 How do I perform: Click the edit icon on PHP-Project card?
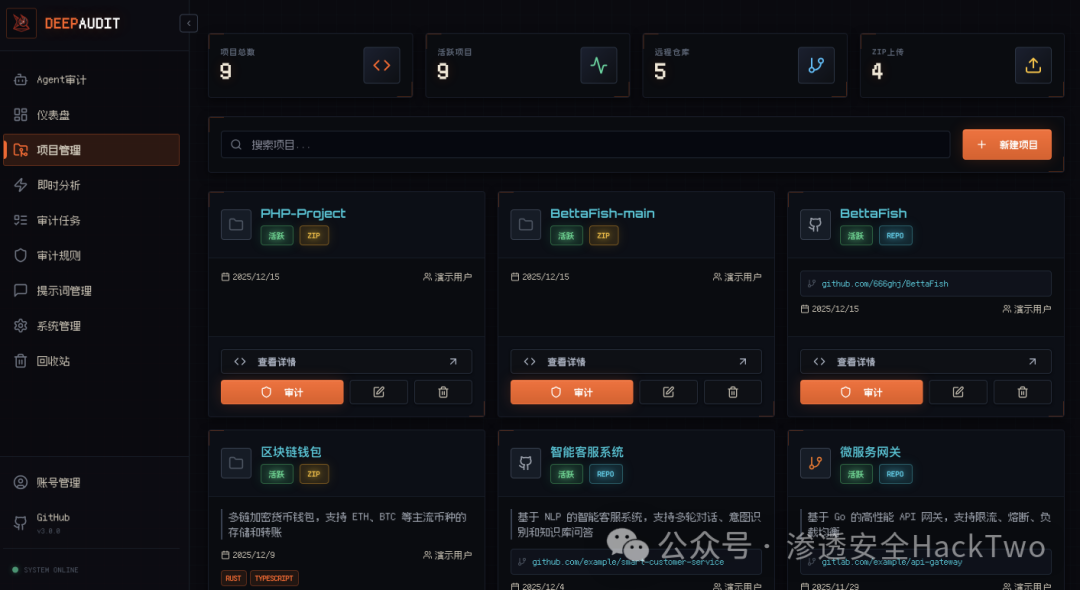click(378, 391)
